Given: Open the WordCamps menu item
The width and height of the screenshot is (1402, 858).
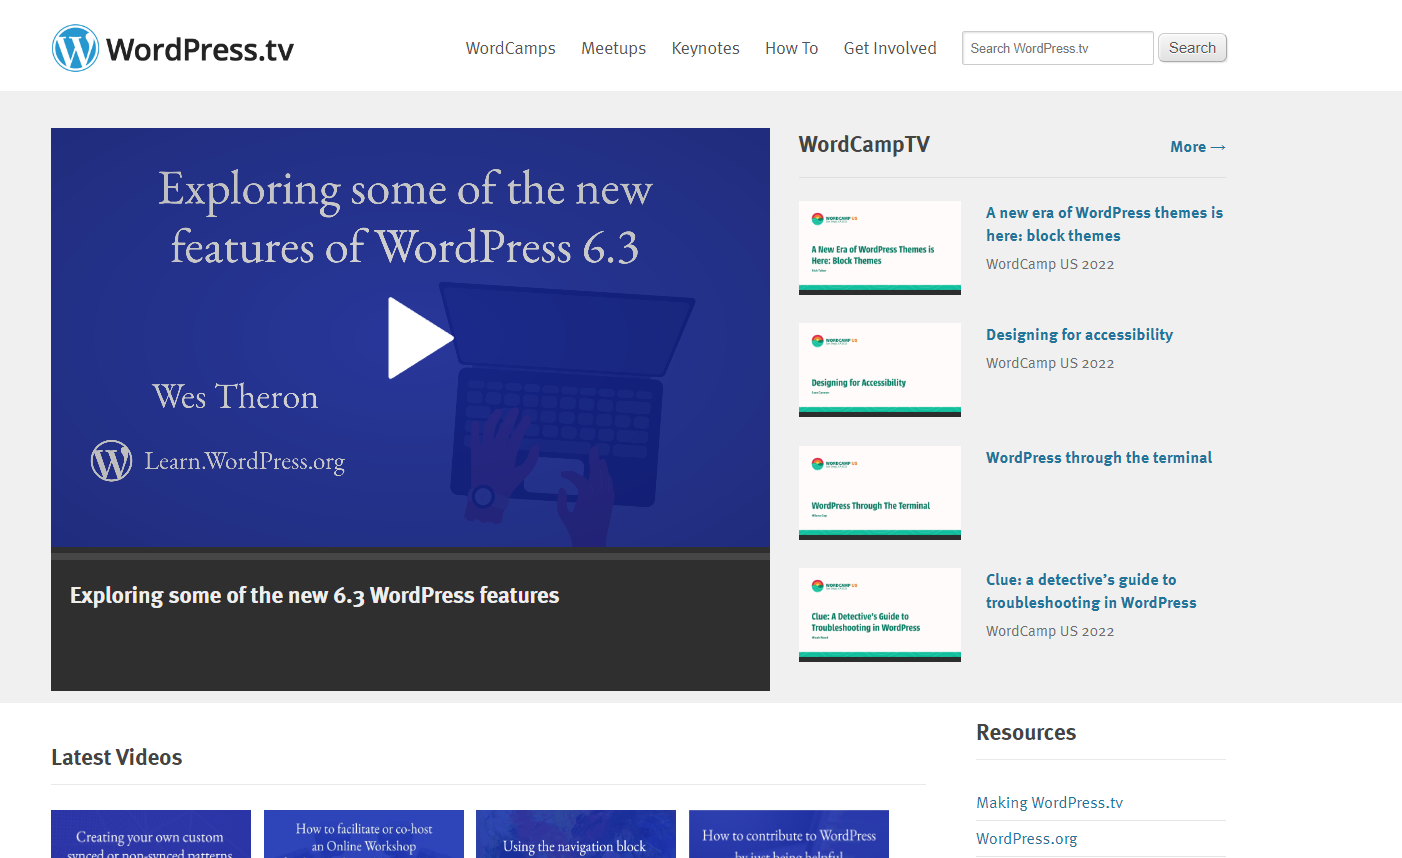Looking at the screenshot, I should pyautogui.click(x=510, y=48).
